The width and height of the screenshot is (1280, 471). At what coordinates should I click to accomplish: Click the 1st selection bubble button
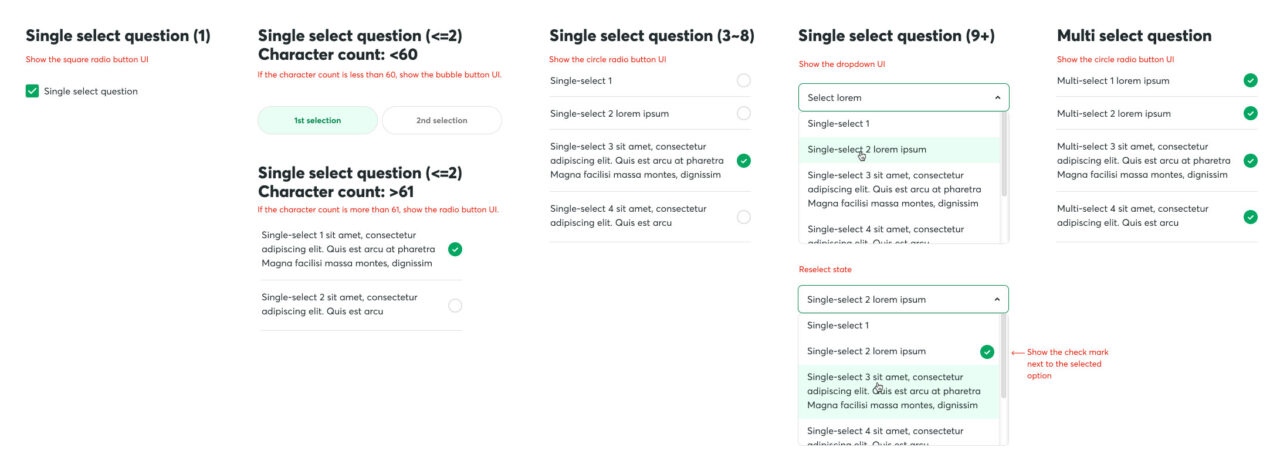[x=318, y=120]
